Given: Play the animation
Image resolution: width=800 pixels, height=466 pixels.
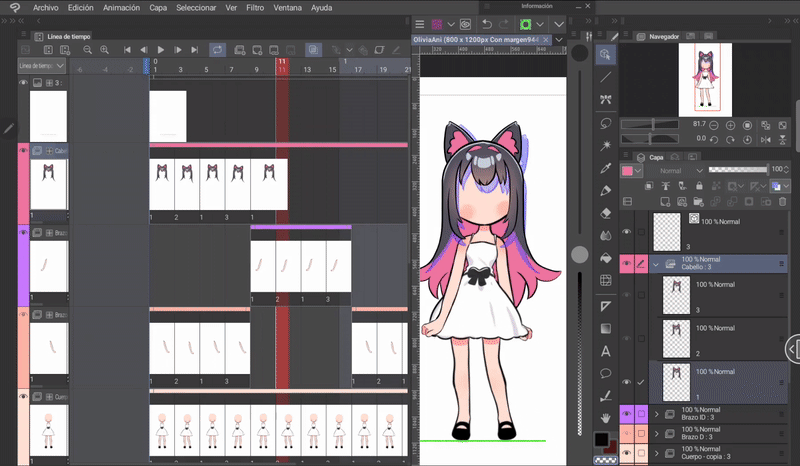Looking at the screenshot, I should click(161, 50).
